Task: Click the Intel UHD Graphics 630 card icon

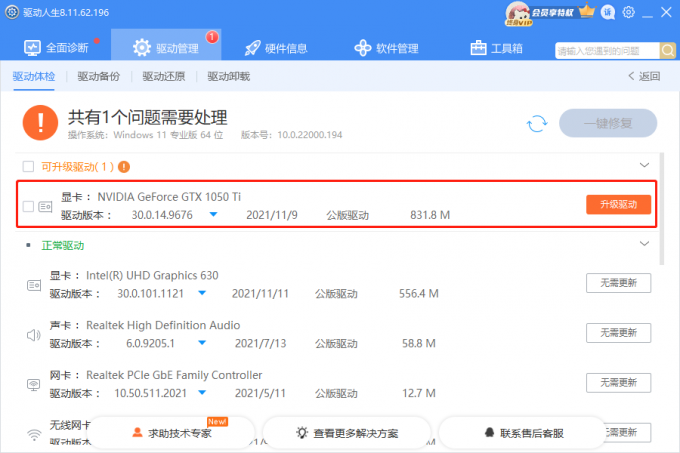Action: tap(34, 285)
